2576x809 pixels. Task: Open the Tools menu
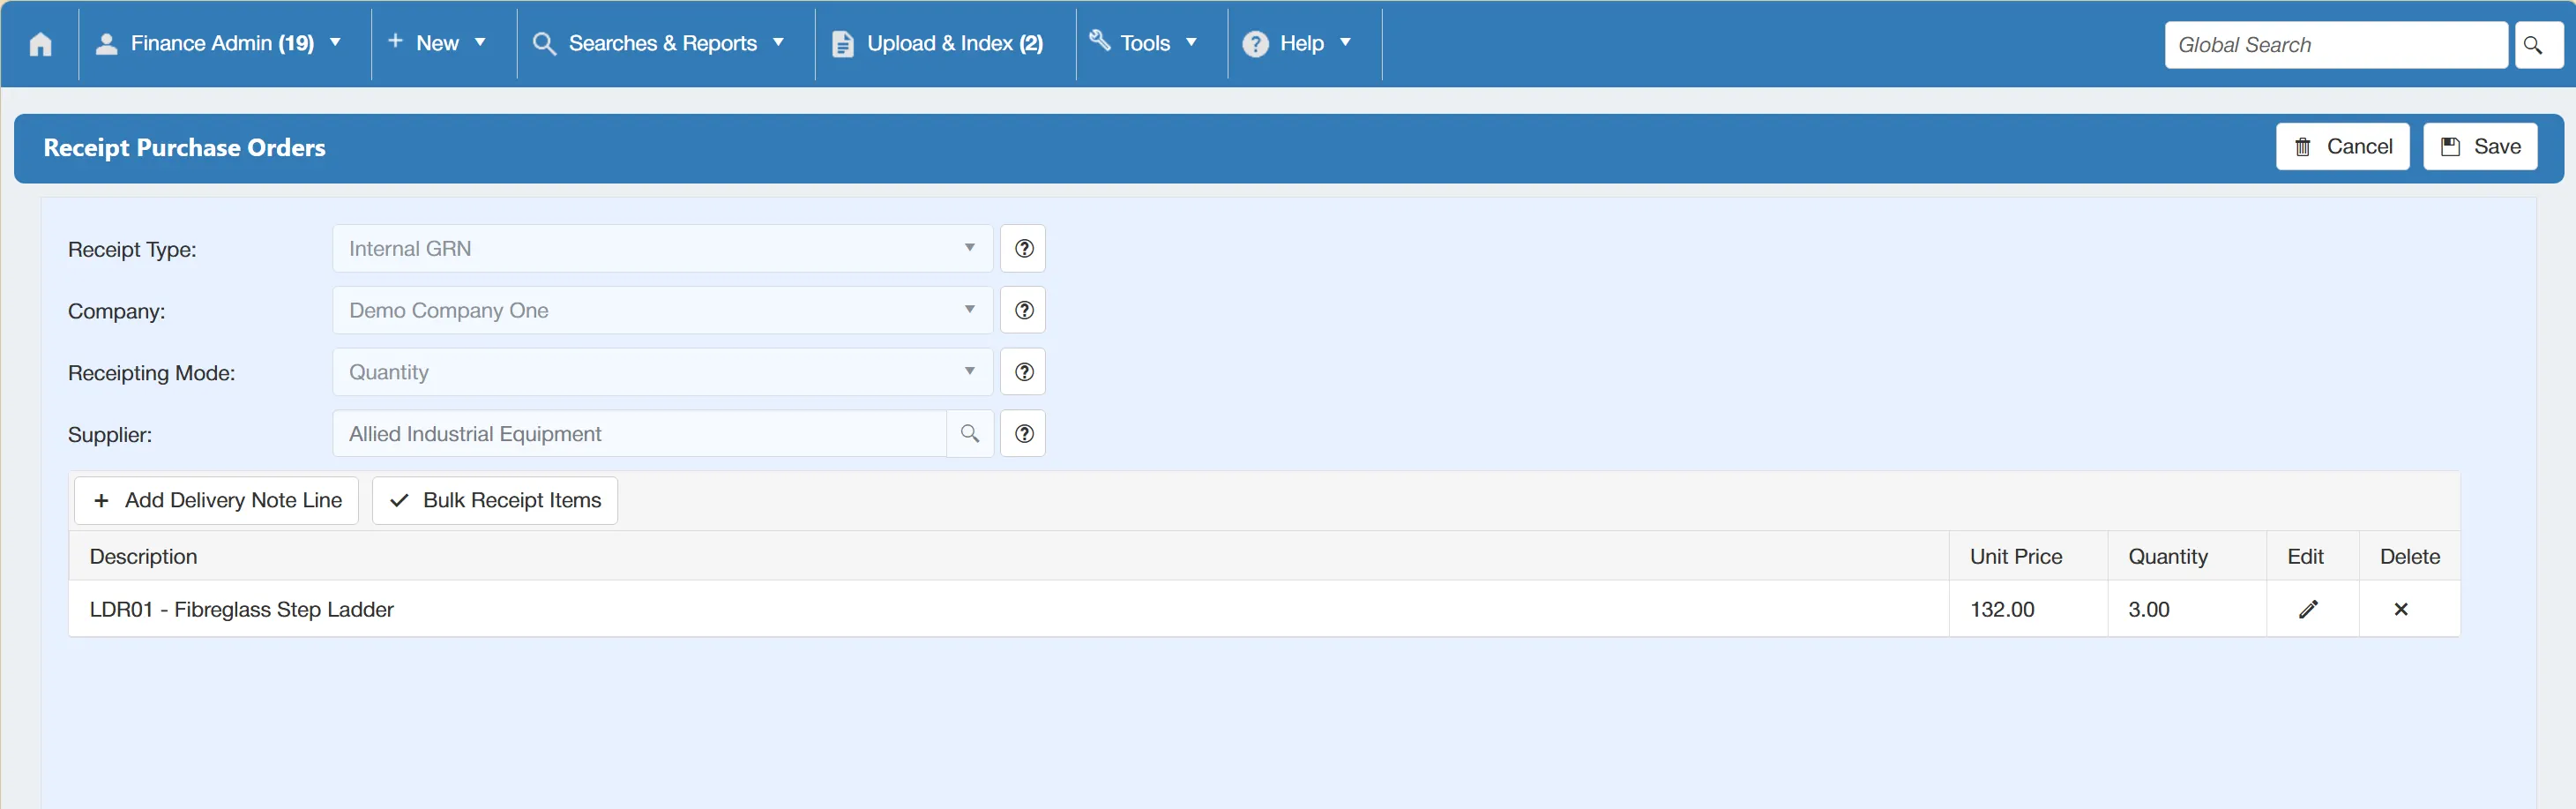1144,43
